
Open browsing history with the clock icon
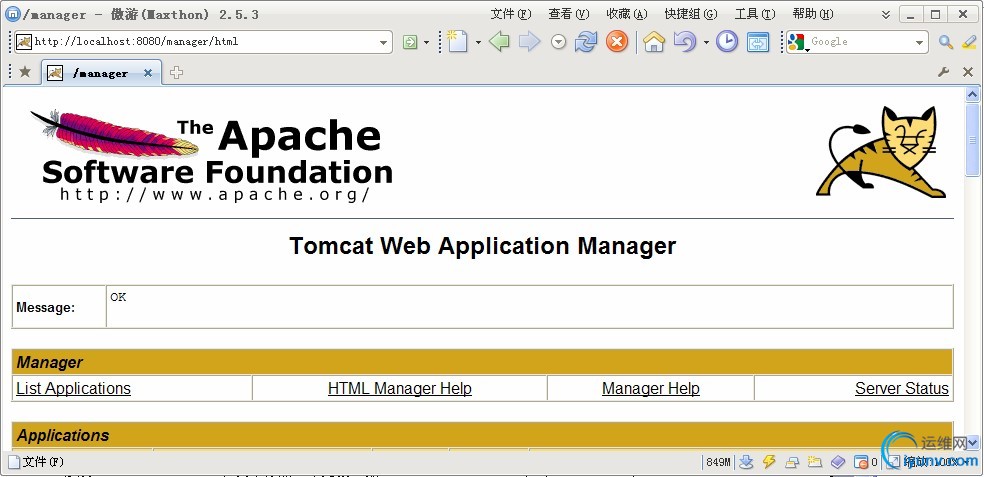point(727,42)
